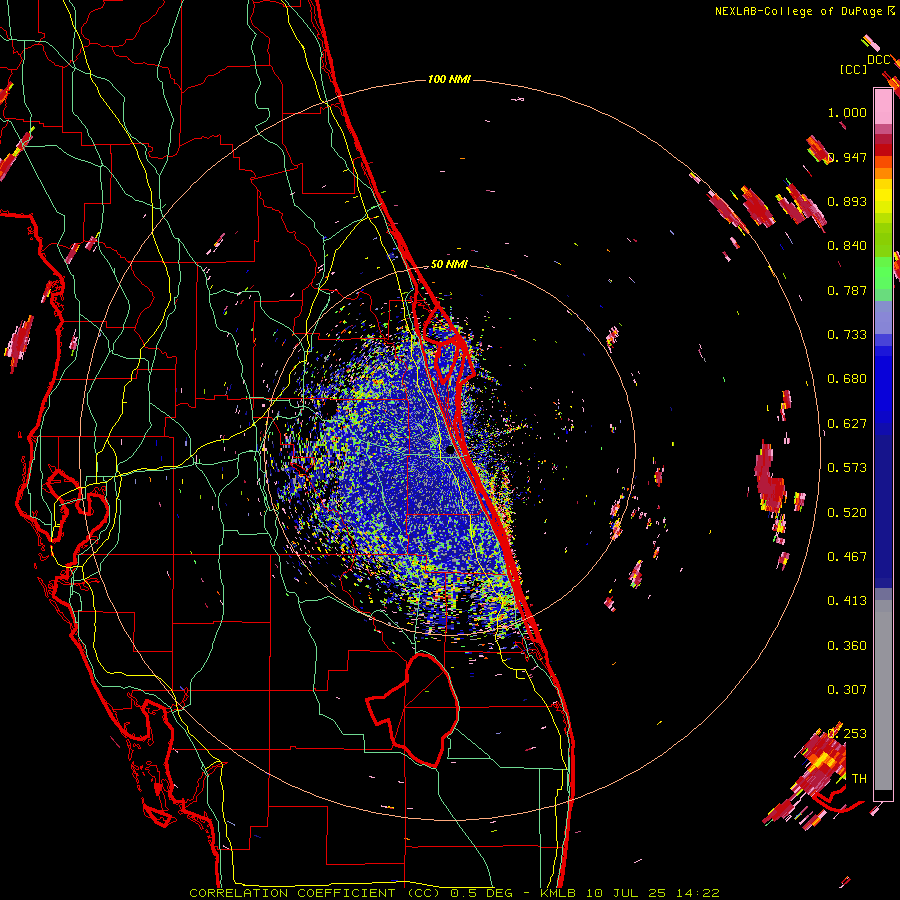Pick the gray segment of the color bar
Image resolution: width=900 pixels, height=900 pixels.
click(883, 695)
